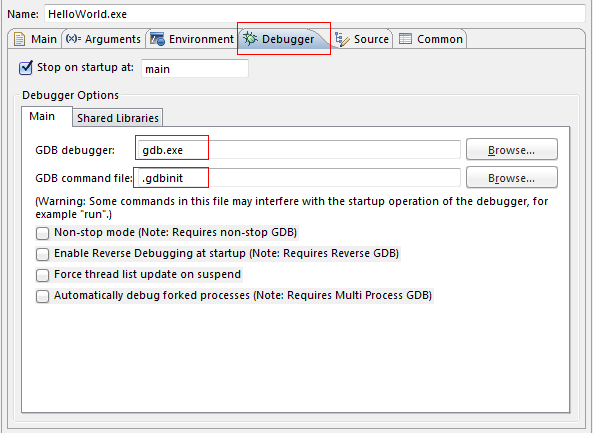Screen dimensions: 593x433
Task: Click the Source tab pencil icon
Action: 342,39
